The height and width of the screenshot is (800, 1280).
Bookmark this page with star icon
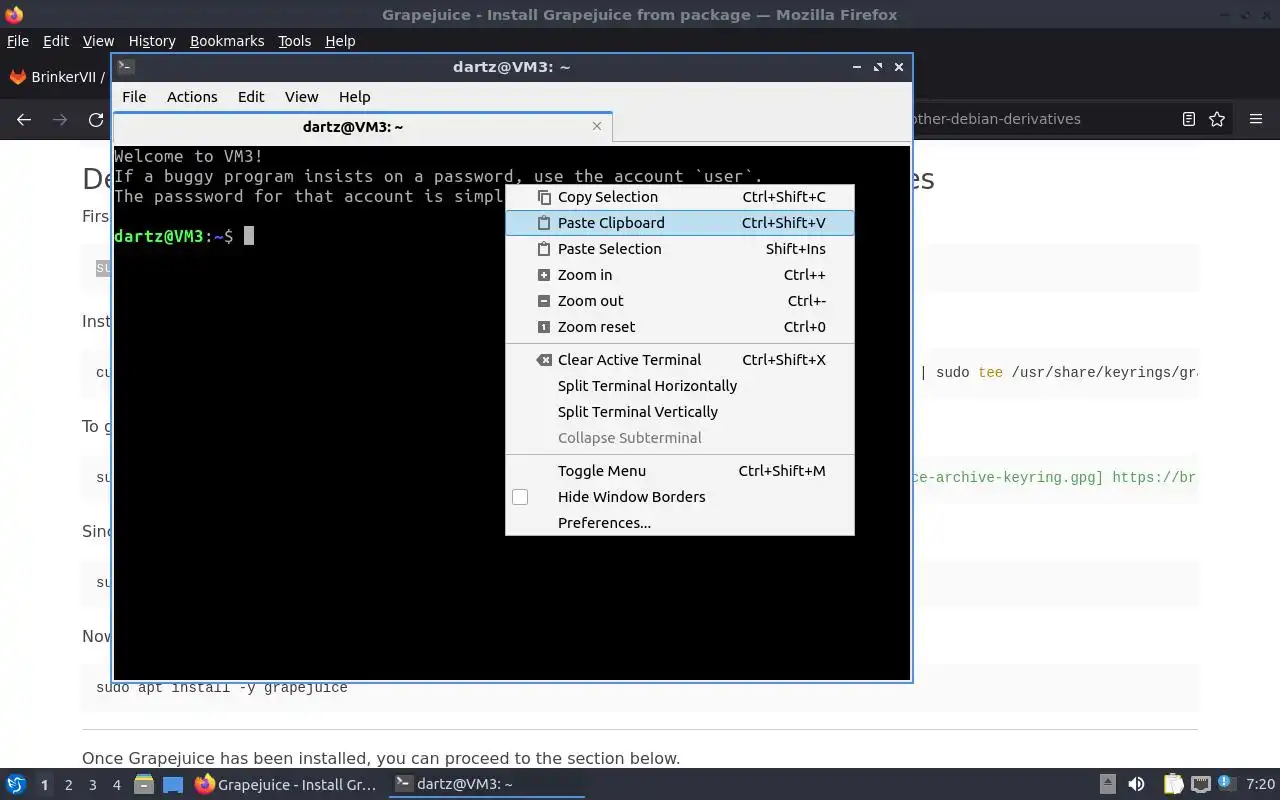[1217, 119]
